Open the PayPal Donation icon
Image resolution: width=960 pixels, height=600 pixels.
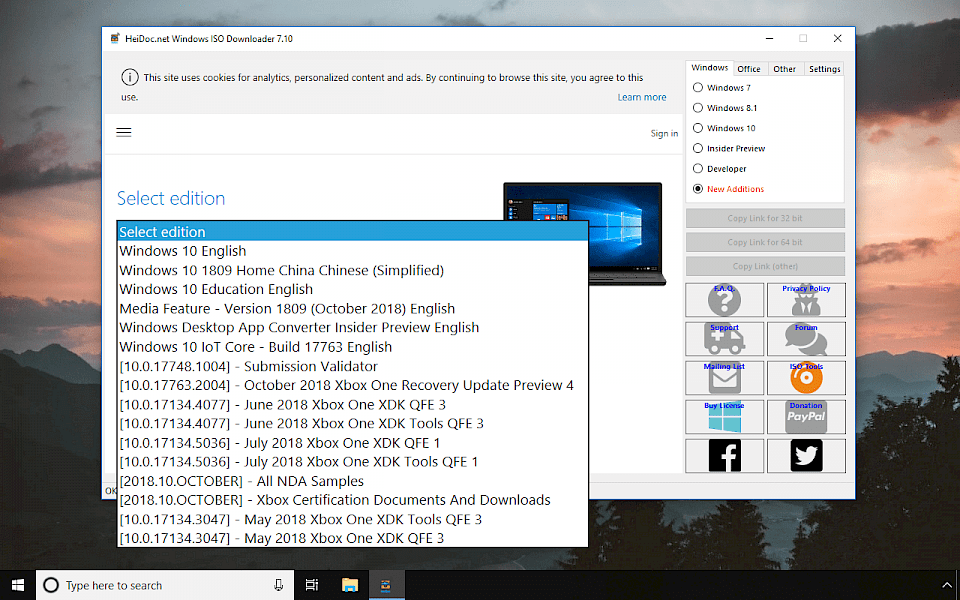click(806, 417)
